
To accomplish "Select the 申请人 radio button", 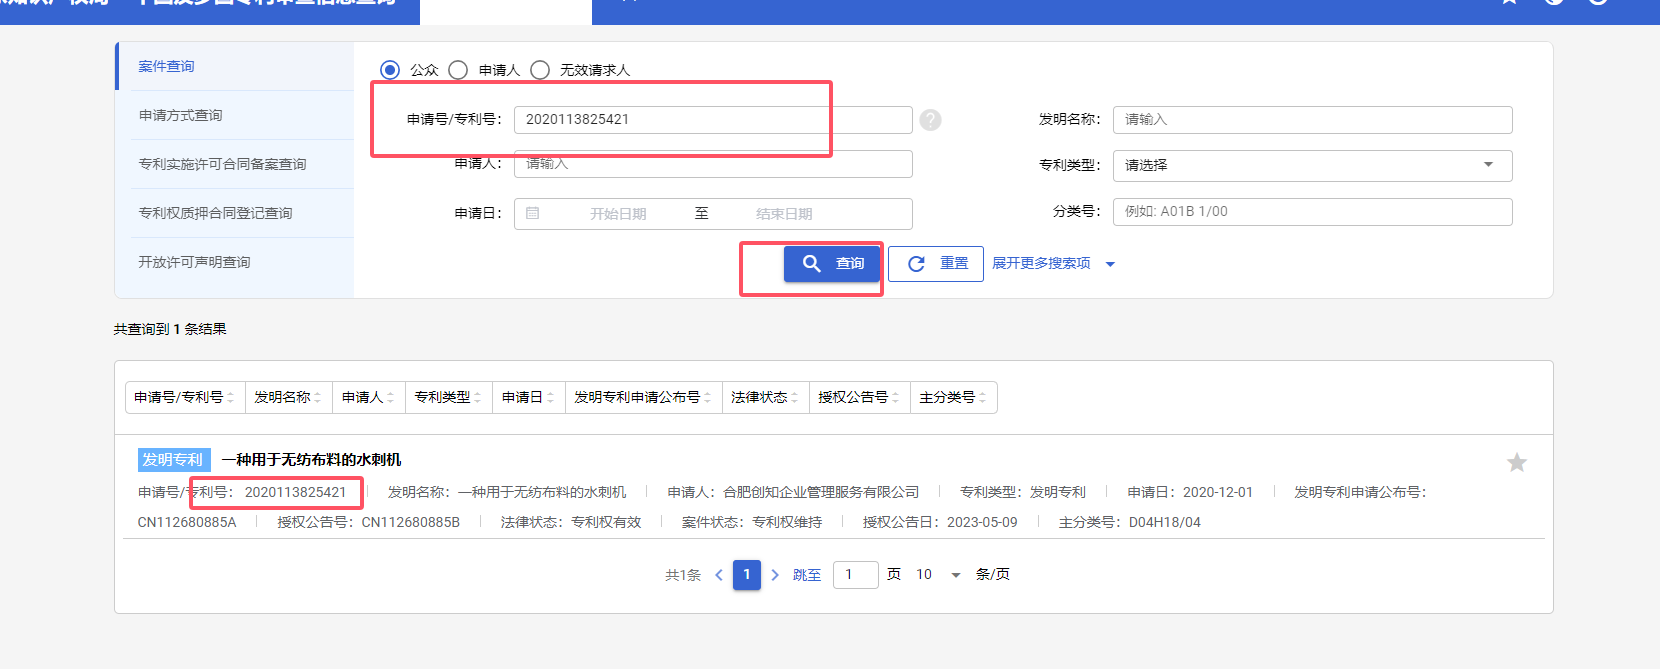I will pos(458,70).
